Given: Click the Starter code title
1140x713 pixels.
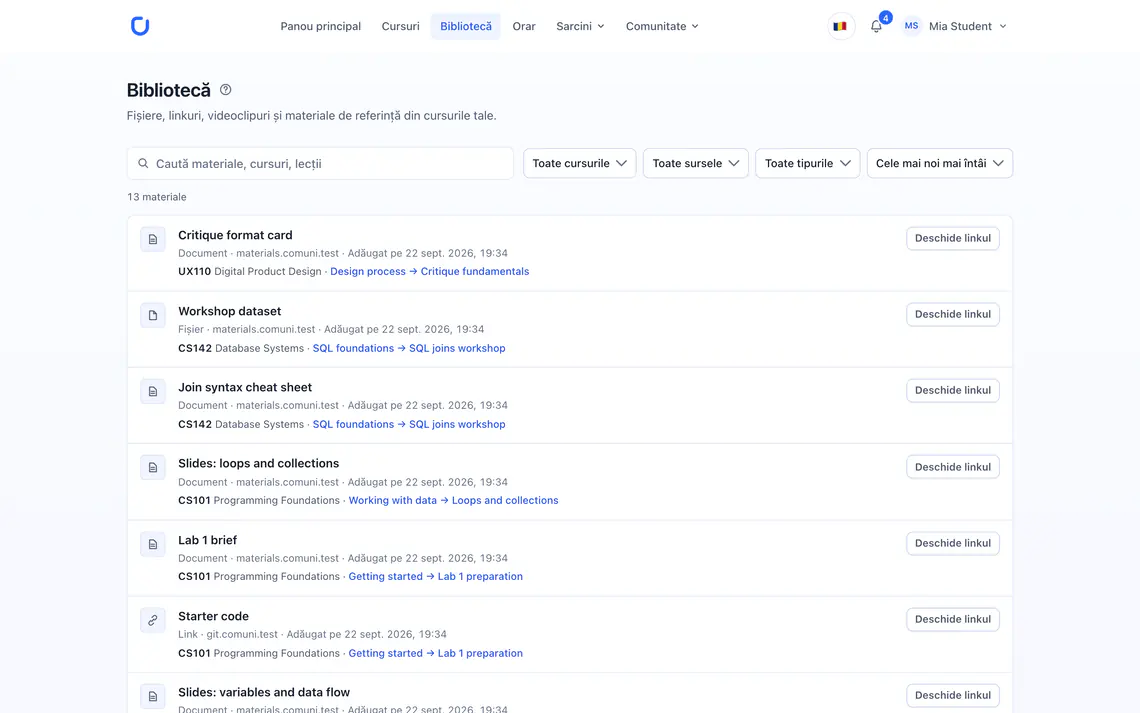Looking at the screenshot, I should [x=214, y=616].
